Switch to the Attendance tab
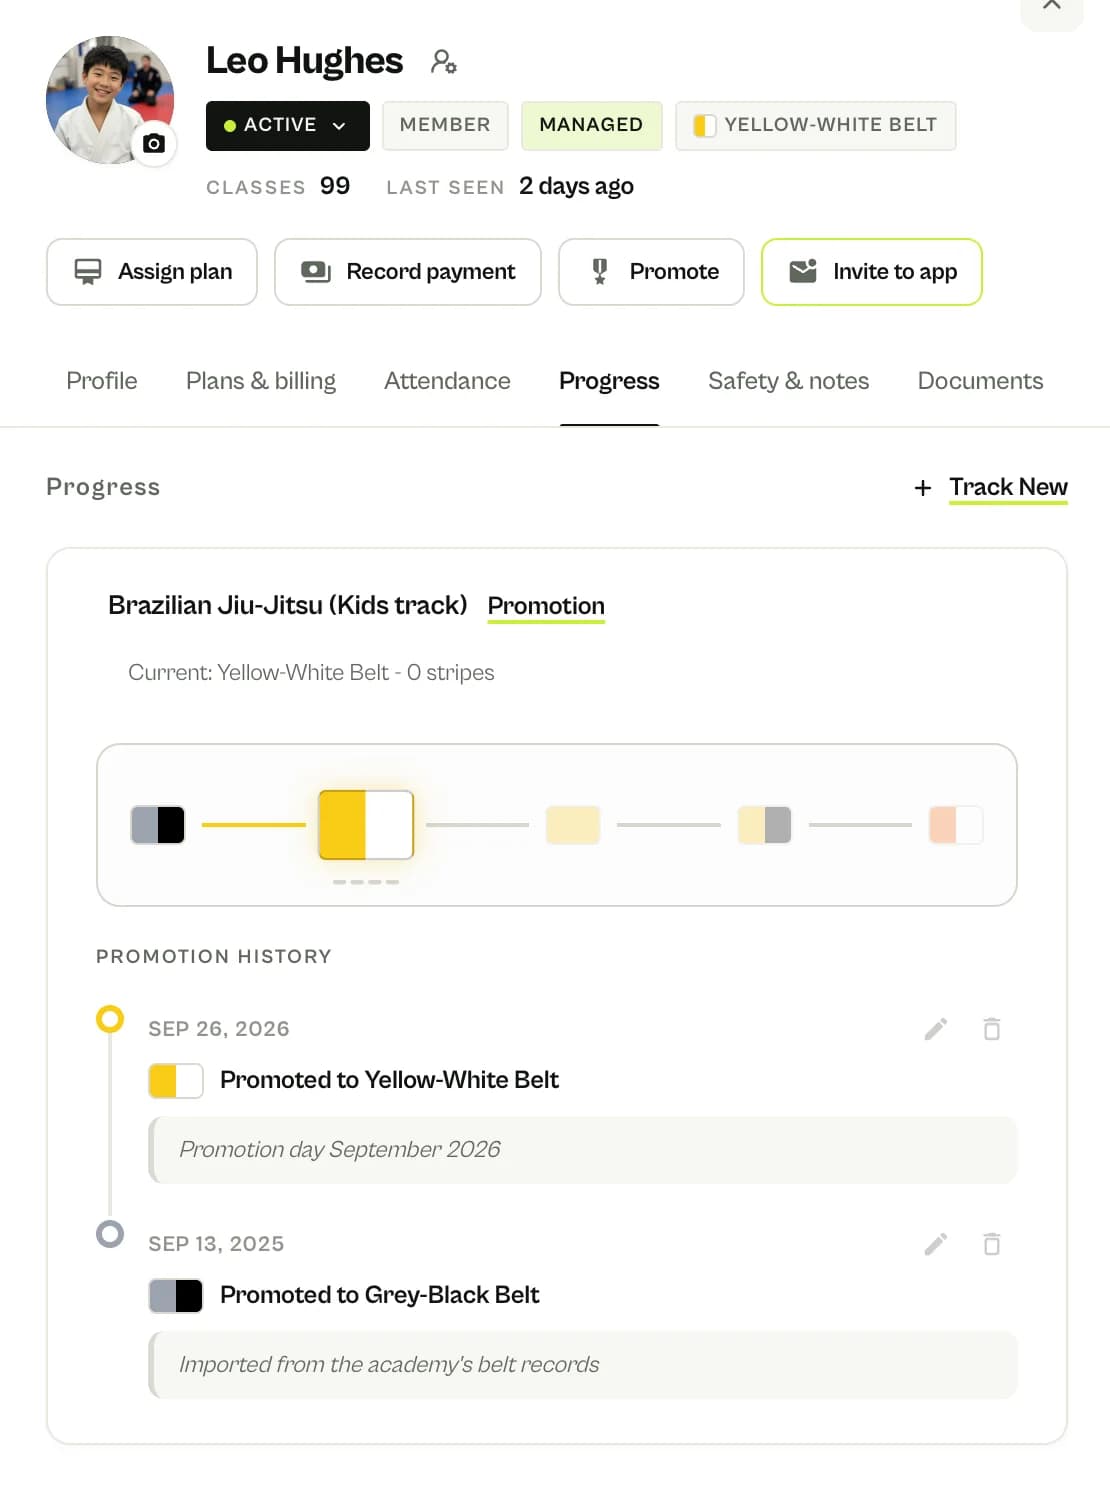Screen dimensions: 1110x1500 tap(447, 381)
